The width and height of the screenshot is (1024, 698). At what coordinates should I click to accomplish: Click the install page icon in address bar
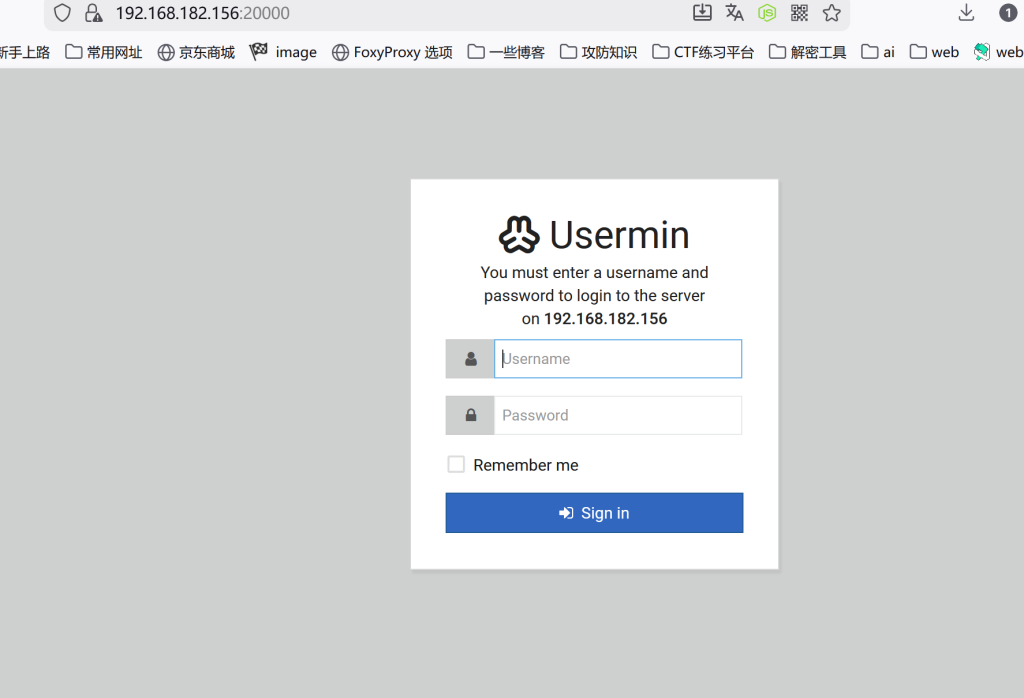click(x=702, y=12)
